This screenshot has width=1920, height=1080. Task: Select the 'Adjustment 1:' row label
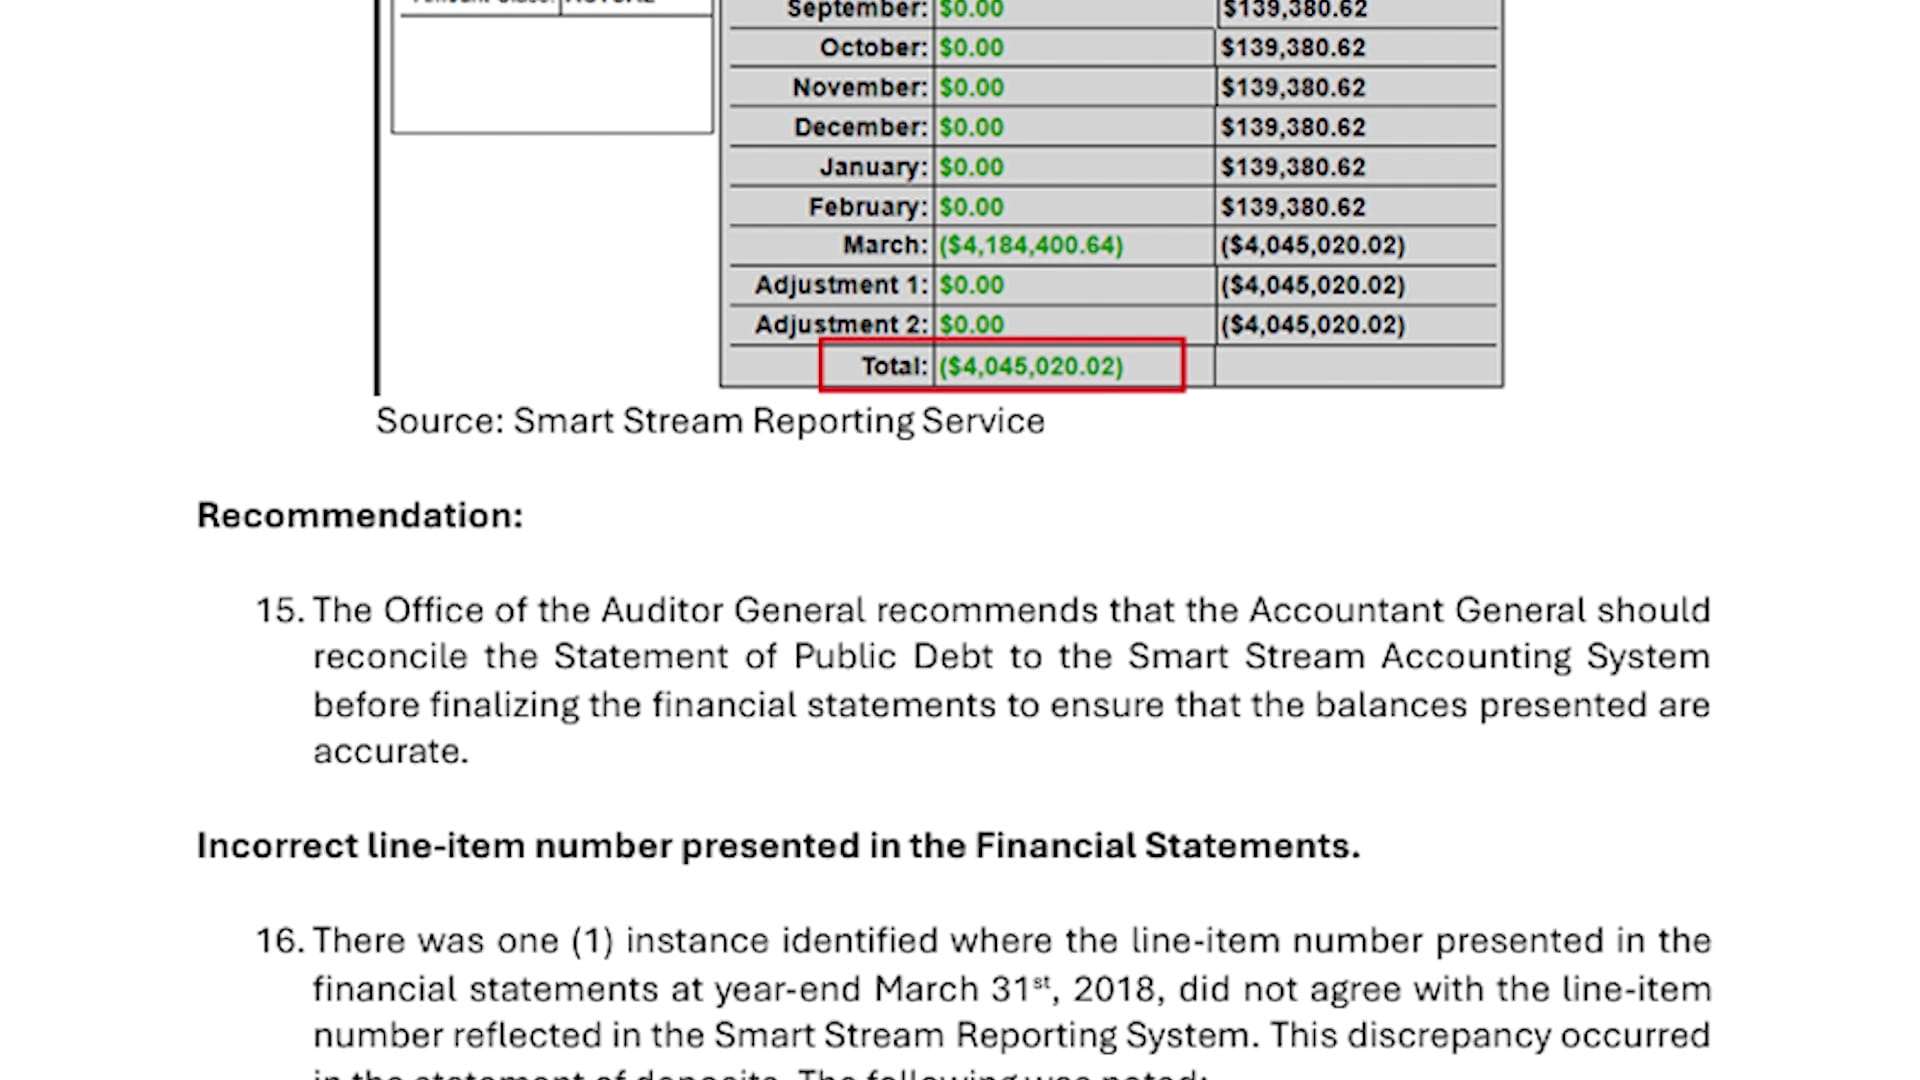(841, 286)
